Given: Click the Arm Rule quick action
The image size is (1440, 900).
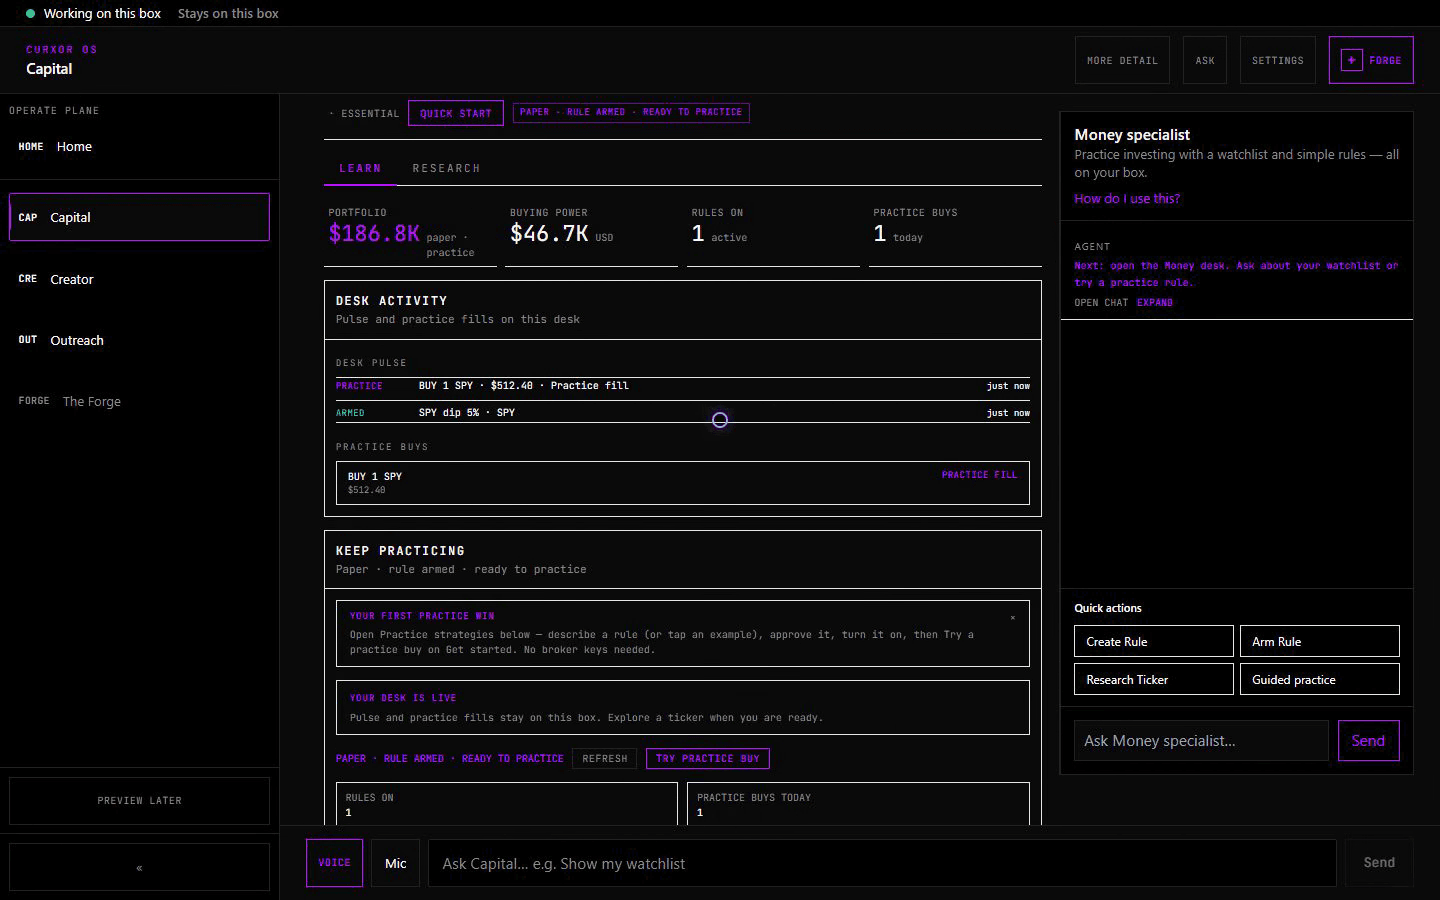Looking at the screenshot, I should coord(1320,641).
